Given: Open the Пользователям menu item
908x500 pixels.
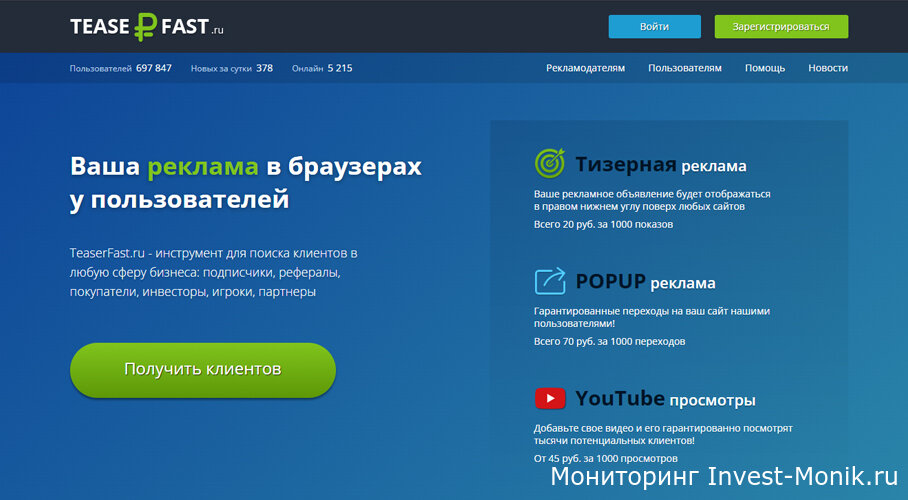Looking at the screenshot, I should click(x=684, y=68).
